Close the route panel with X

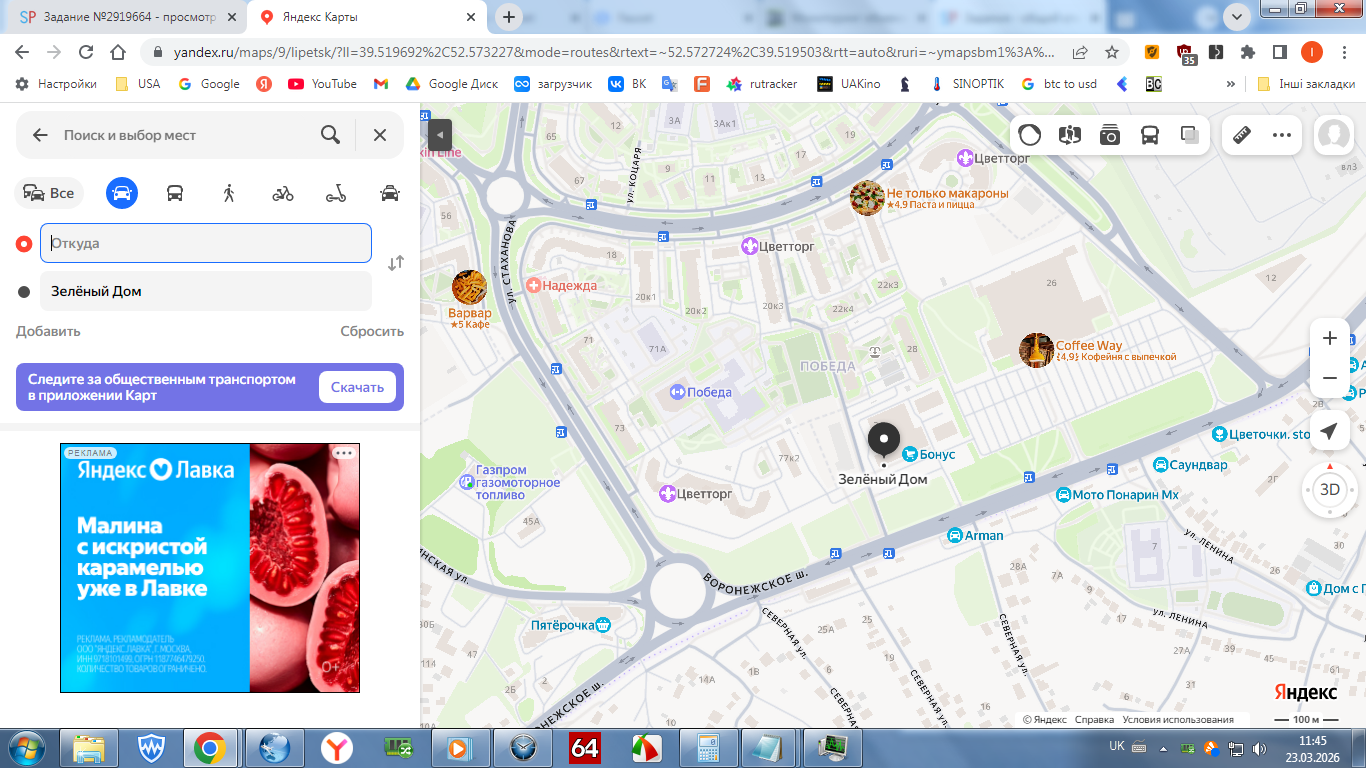tap(380, 135)
